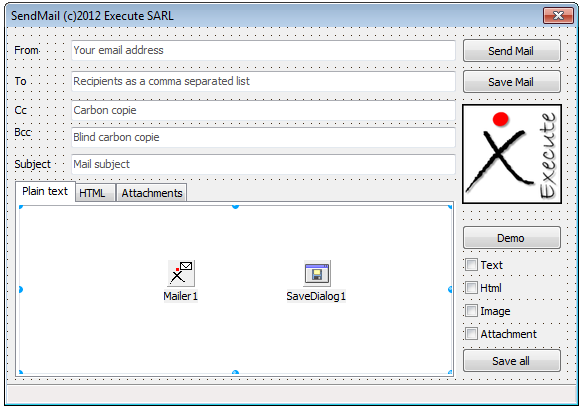Run the Demo button
Viewport: 587px width, 410px height.
tap(511, 238)
